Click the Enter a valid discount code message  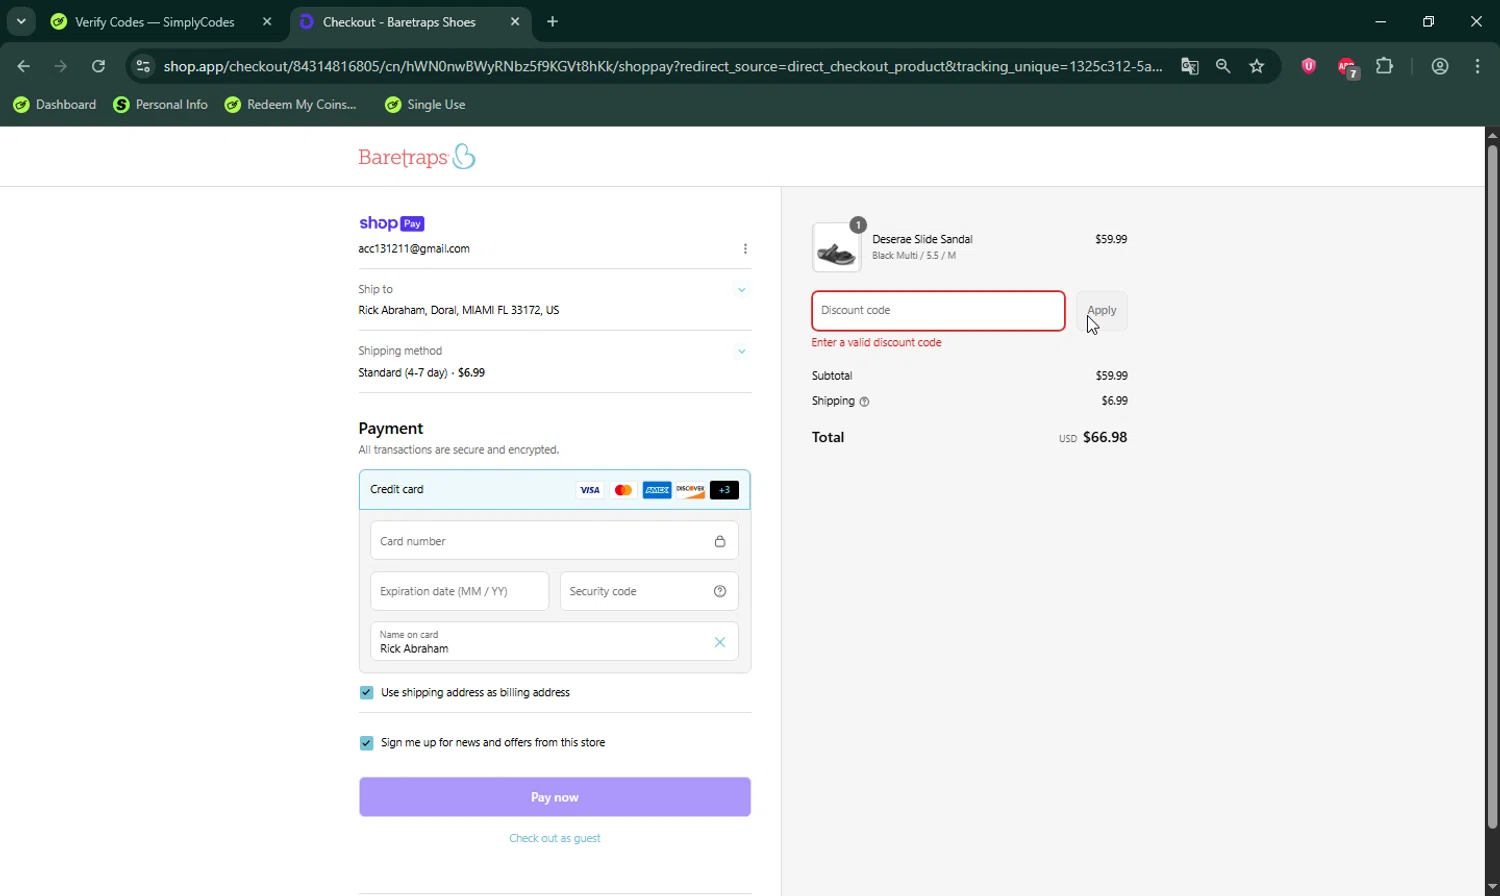(876, 342)
